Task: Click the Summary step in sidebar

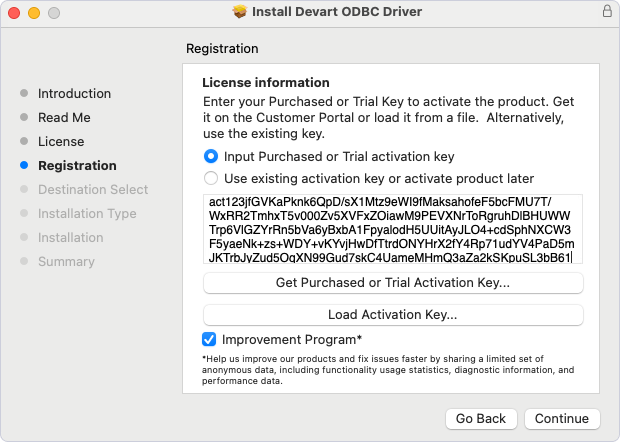Action: (x=66, y=262)
